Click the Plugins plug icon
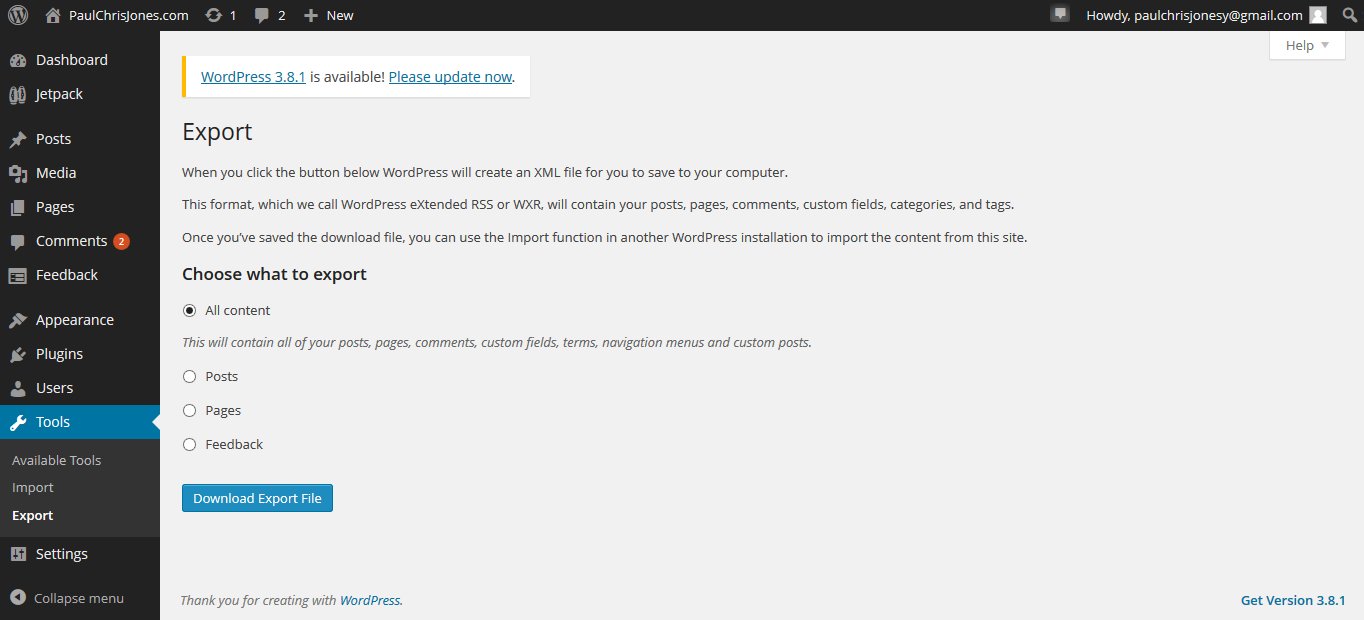Viewport: 1364px width, 620px height. [x=18, y=354]
